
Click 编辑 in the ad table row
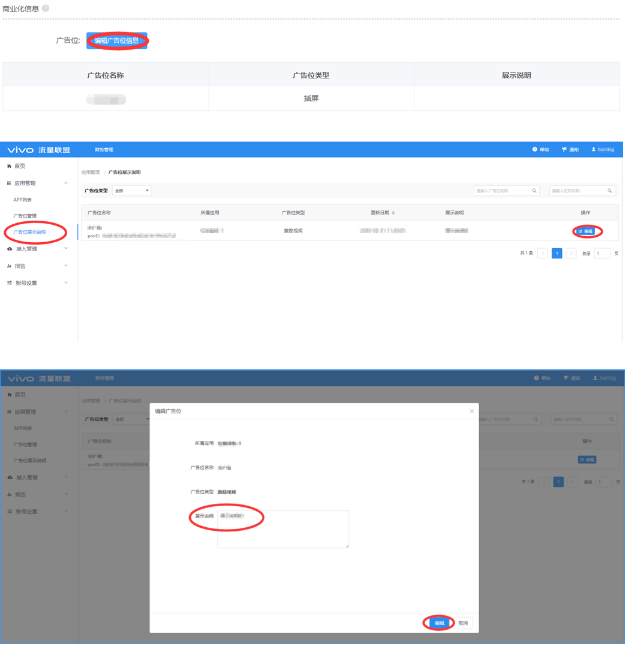tap(587, 231)
